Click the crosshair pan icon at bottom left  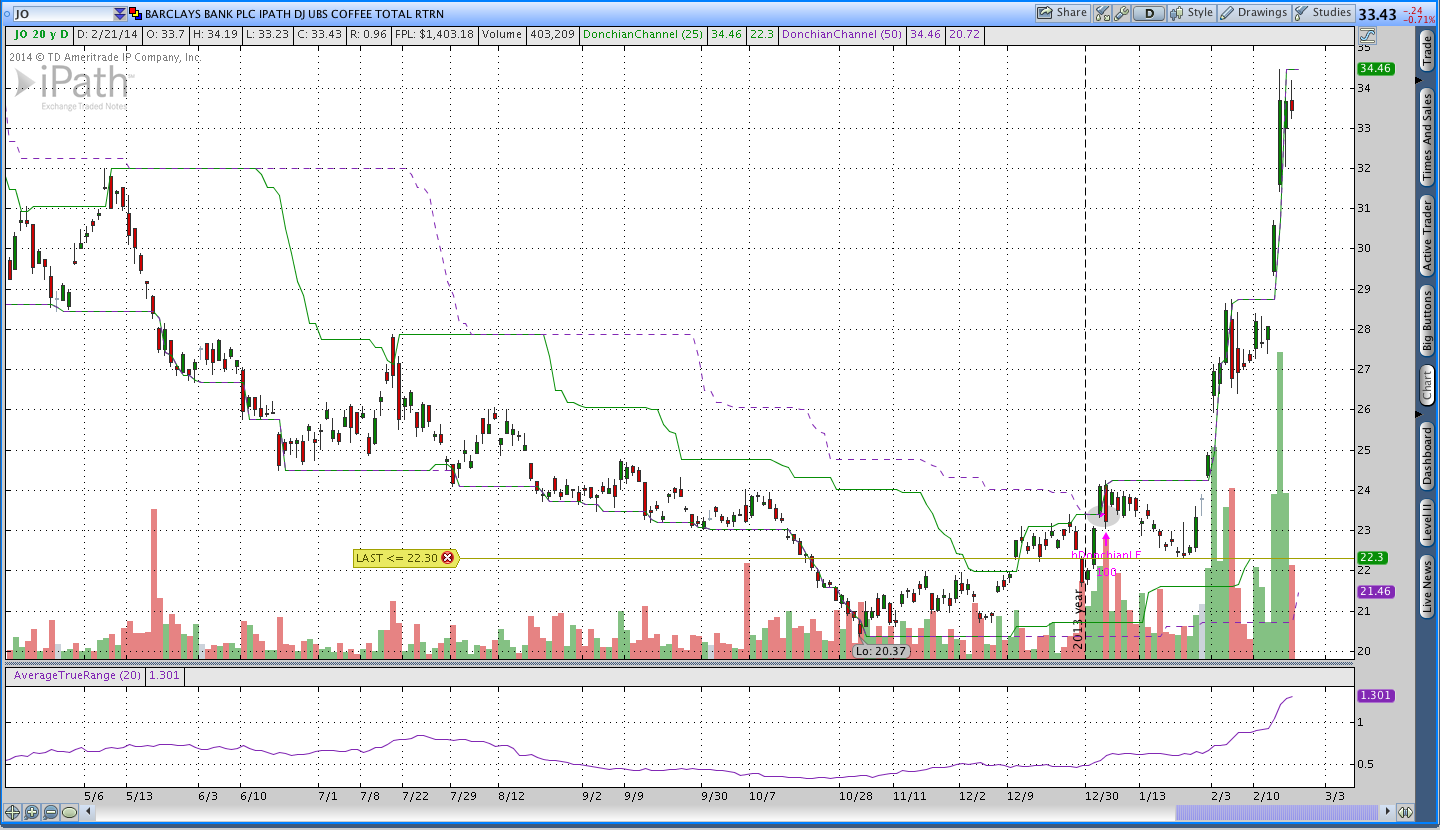click(x=14, y=812)
